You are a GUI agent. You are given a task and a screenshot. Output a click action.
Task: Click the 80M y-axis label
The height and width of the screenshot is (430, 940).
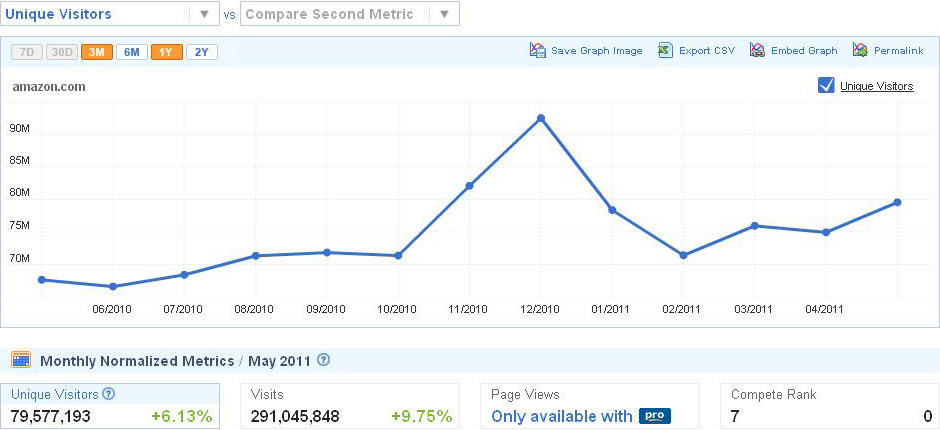pyautogui.click(x=19, y=193)
